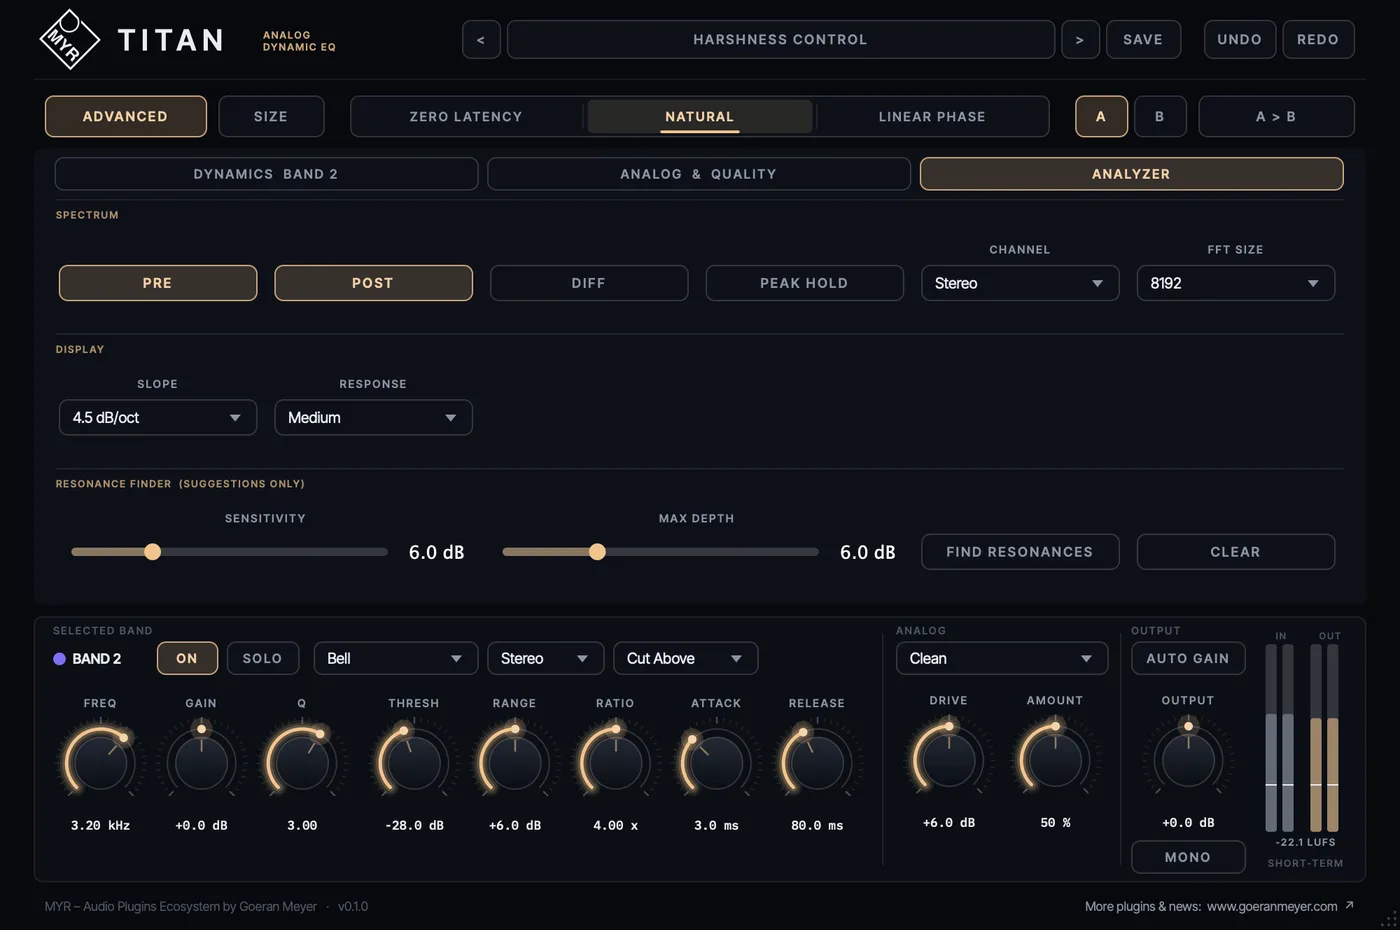The width and height of the screenshot is (1400, 930).
Task: Select Natural phase mode
Action: (700, 116)
